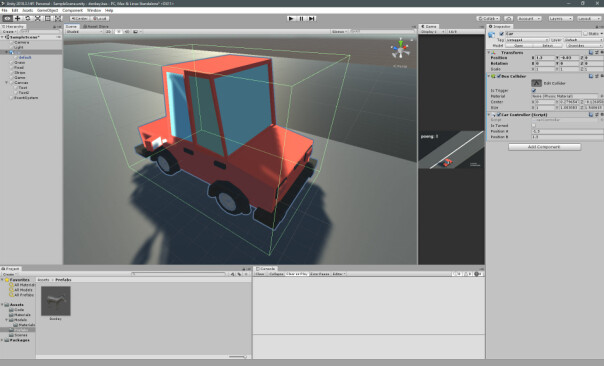Click the Step frame button
Viewport: 604px width, 366px height.
point(312,18)
